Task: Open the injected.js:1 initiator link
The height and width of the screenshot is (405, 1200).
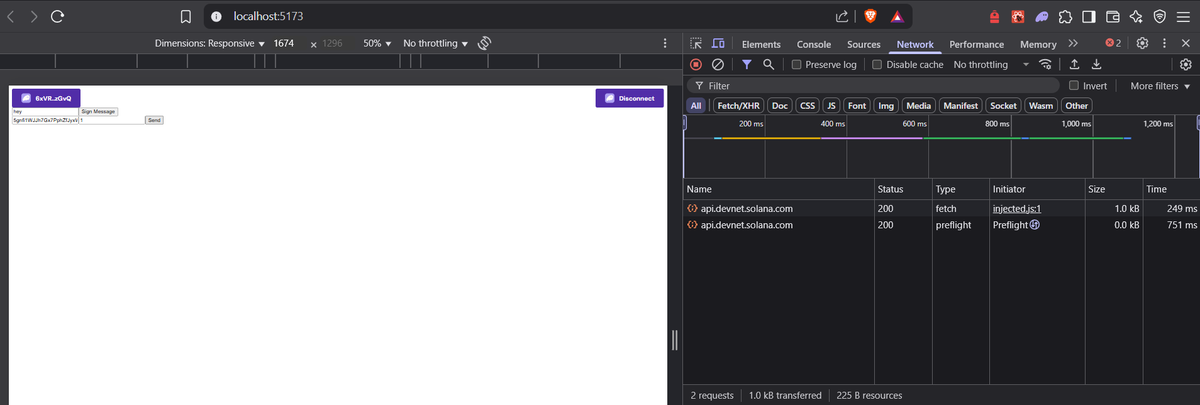Action: click(1017, 208)
